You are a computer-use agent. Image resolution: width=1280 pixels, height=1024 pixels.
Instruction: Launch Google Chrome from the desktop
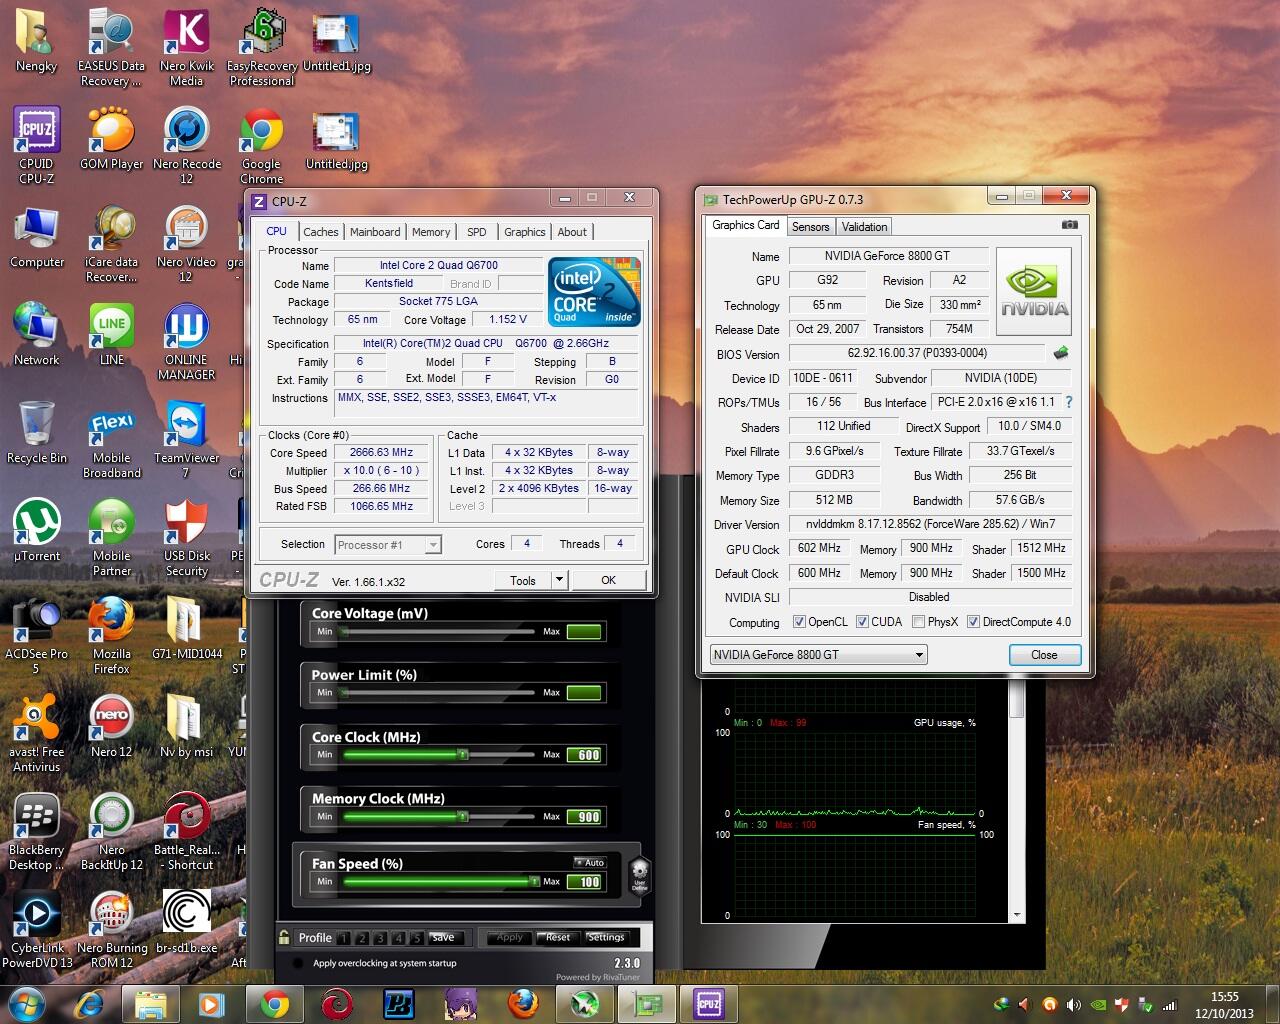[261, 146]
